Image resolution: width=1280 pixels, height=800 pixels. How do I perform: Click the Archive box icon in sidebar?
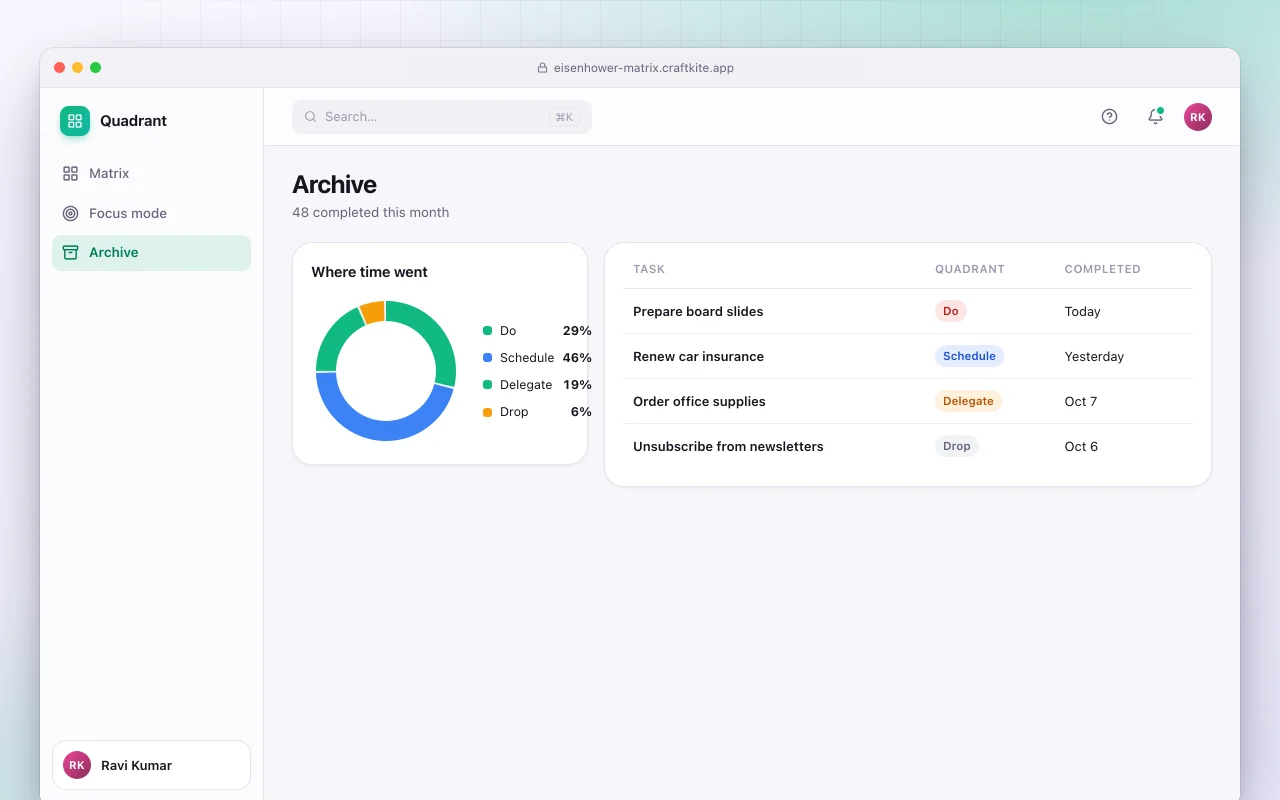[x=70, y=252]
